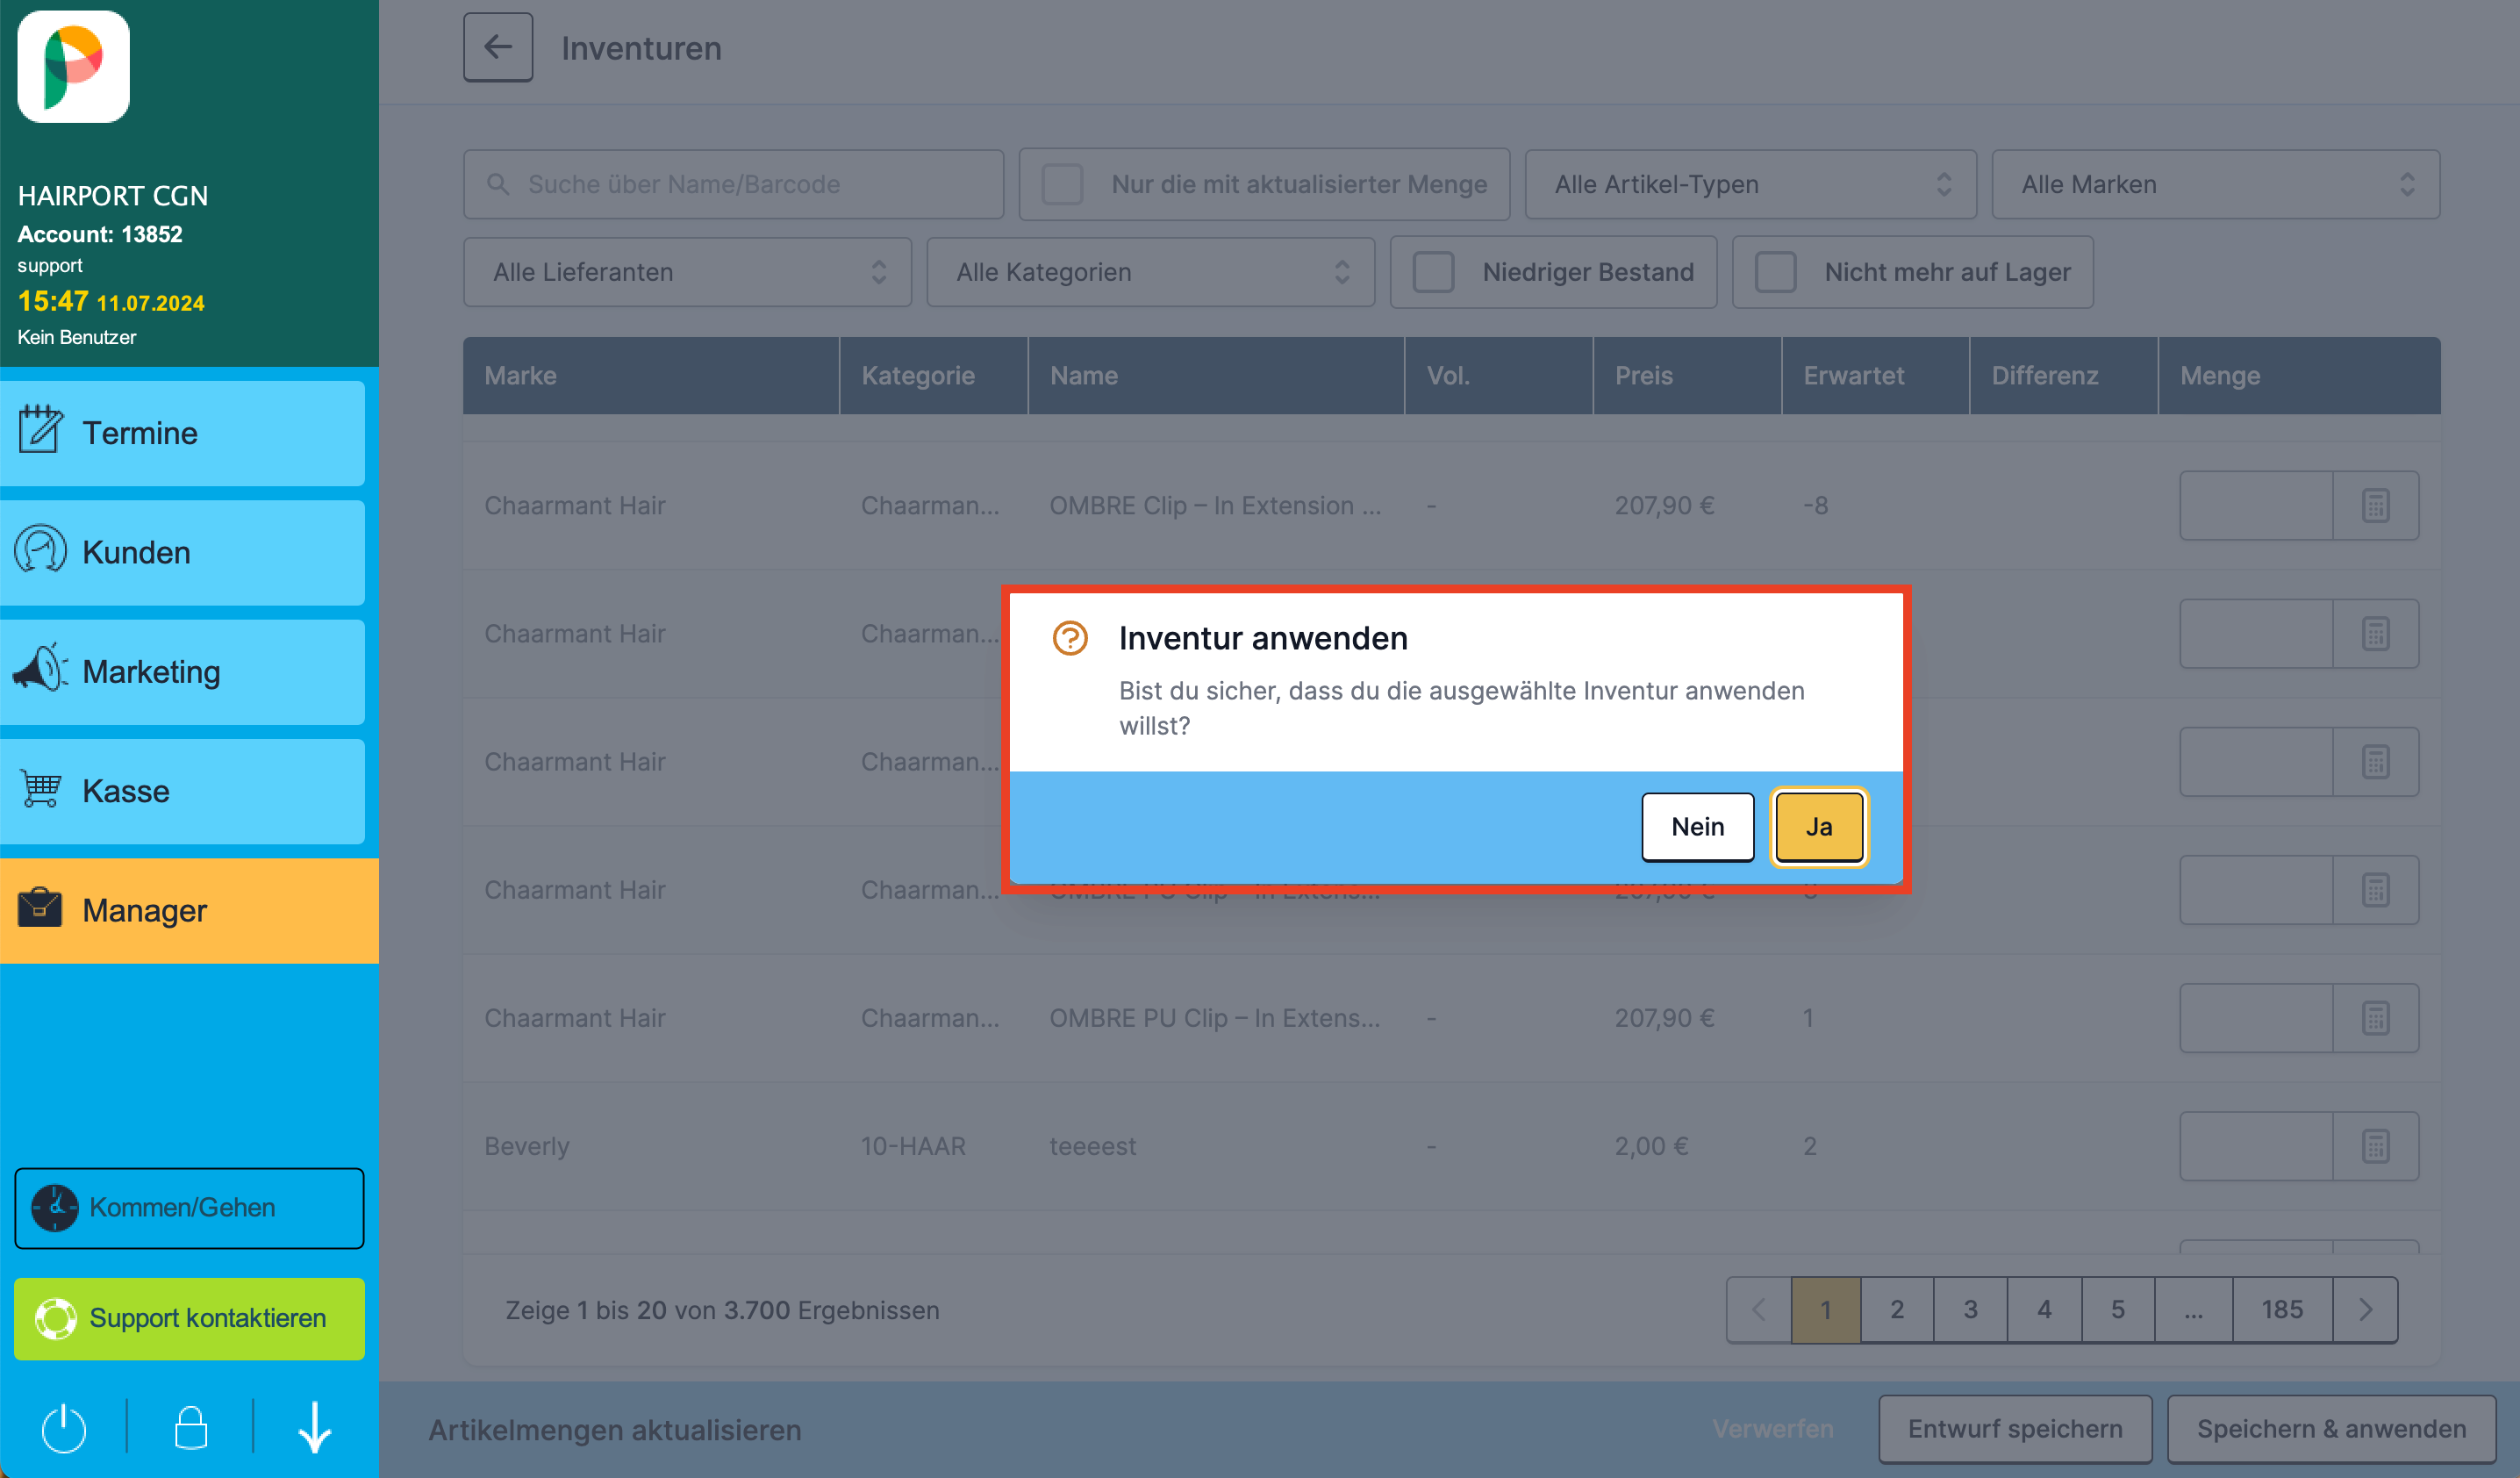2520x1478 pixels.
Task: Click Menge field of the Beverly row
Action: pyautogui.click(x=2256, y=1146)
